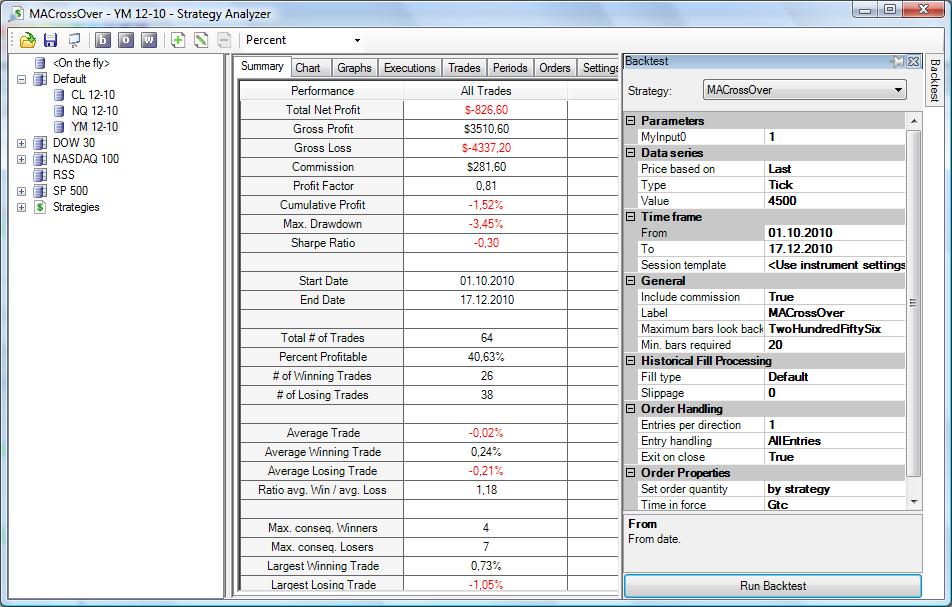Viewport: 952px width, 607px height.
Task: Click the greyed-out minus remove icon
Action: pos(224,40)
